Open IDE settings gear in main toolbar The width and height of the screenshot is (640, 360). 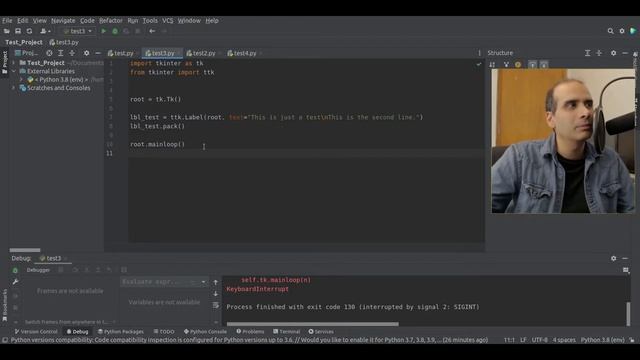click(x=622, y=31)
